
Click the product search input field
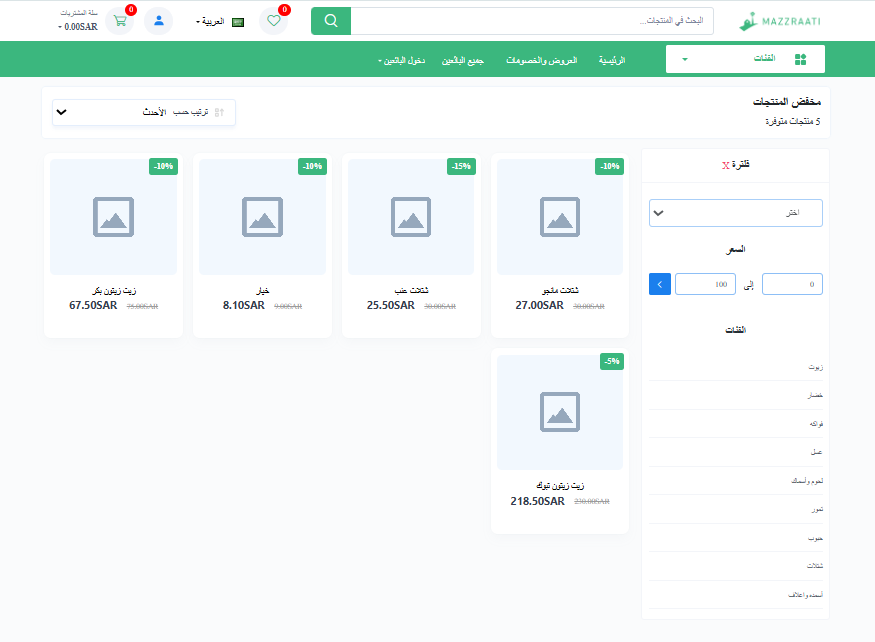click(532, 21)
